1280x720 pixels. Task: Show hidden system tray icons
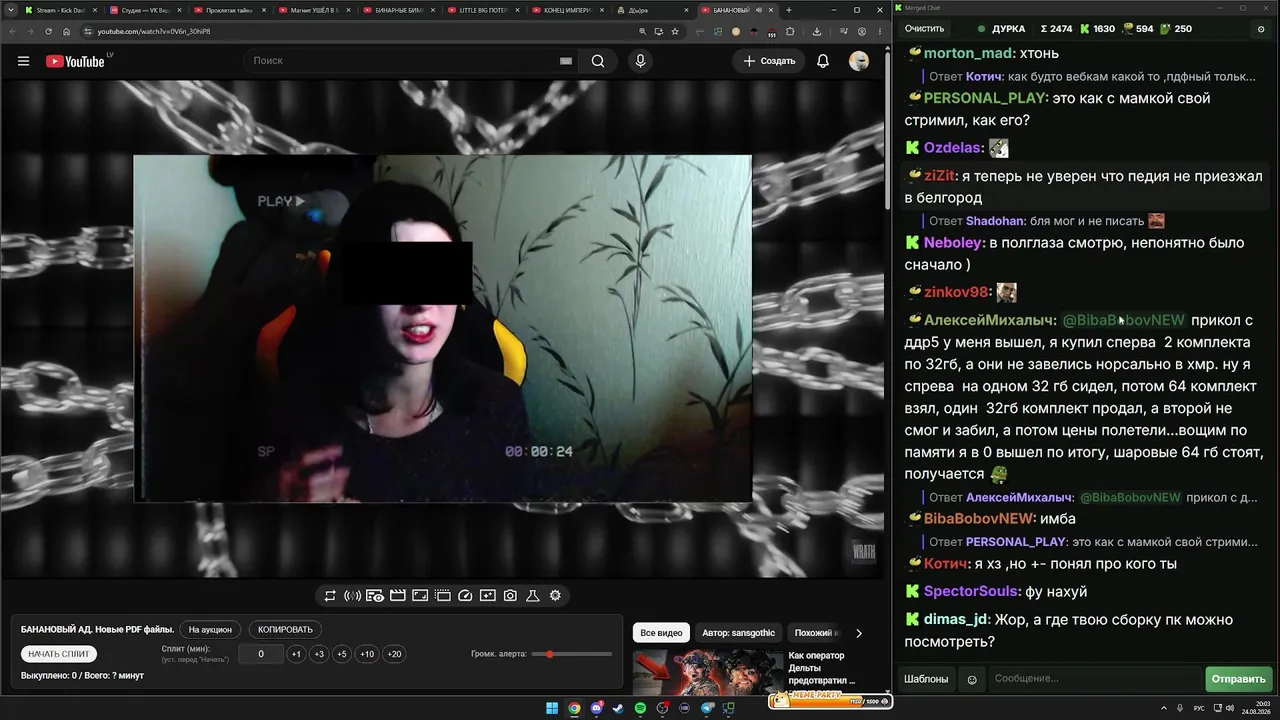(1165, 709)
